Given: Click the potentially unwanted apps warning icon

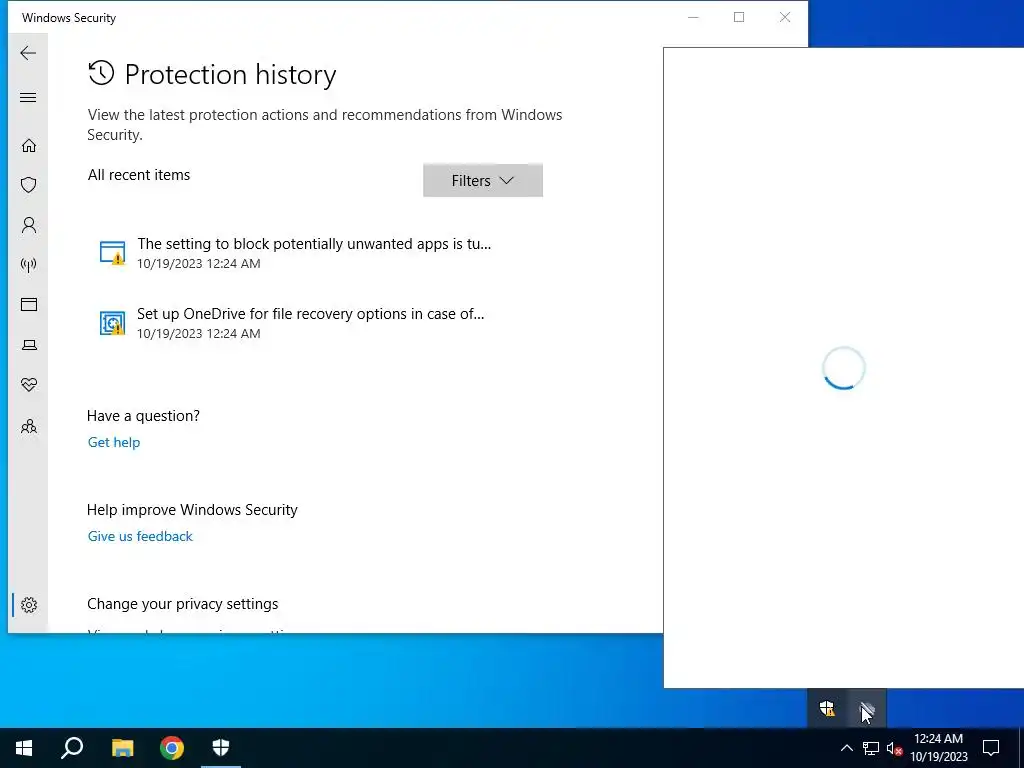Looking at the screenshot, I should click(112, 253).
